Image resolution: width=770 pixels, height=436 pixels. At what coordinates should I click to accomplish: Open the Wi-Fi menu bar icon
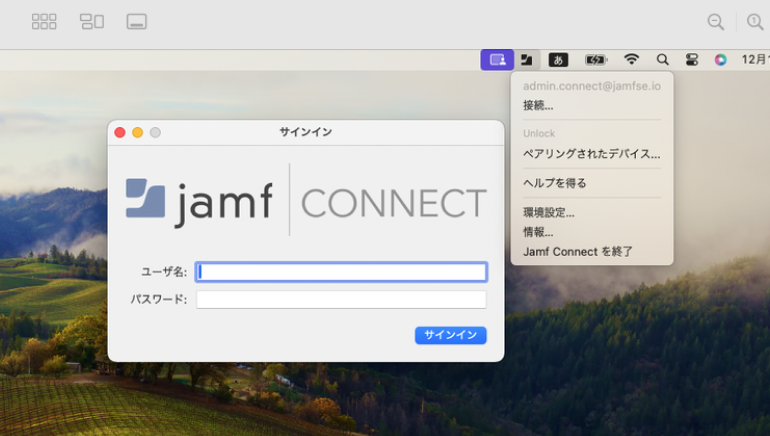631,60
